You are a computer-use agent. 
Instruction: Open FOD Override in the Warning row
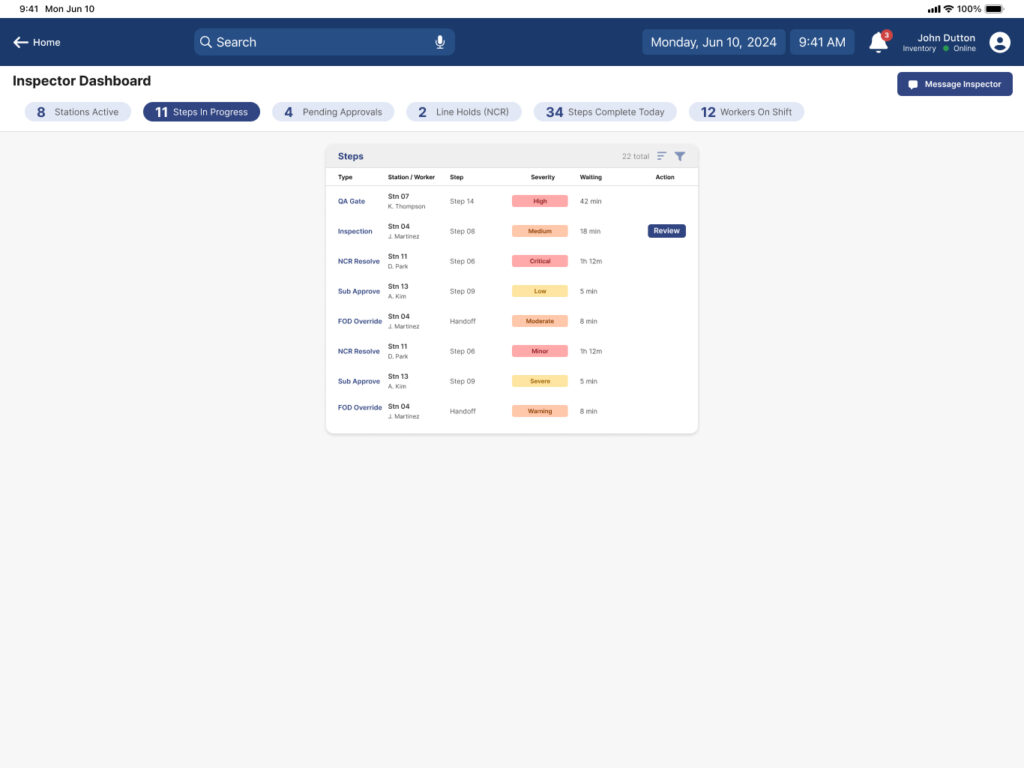[360, 408]
